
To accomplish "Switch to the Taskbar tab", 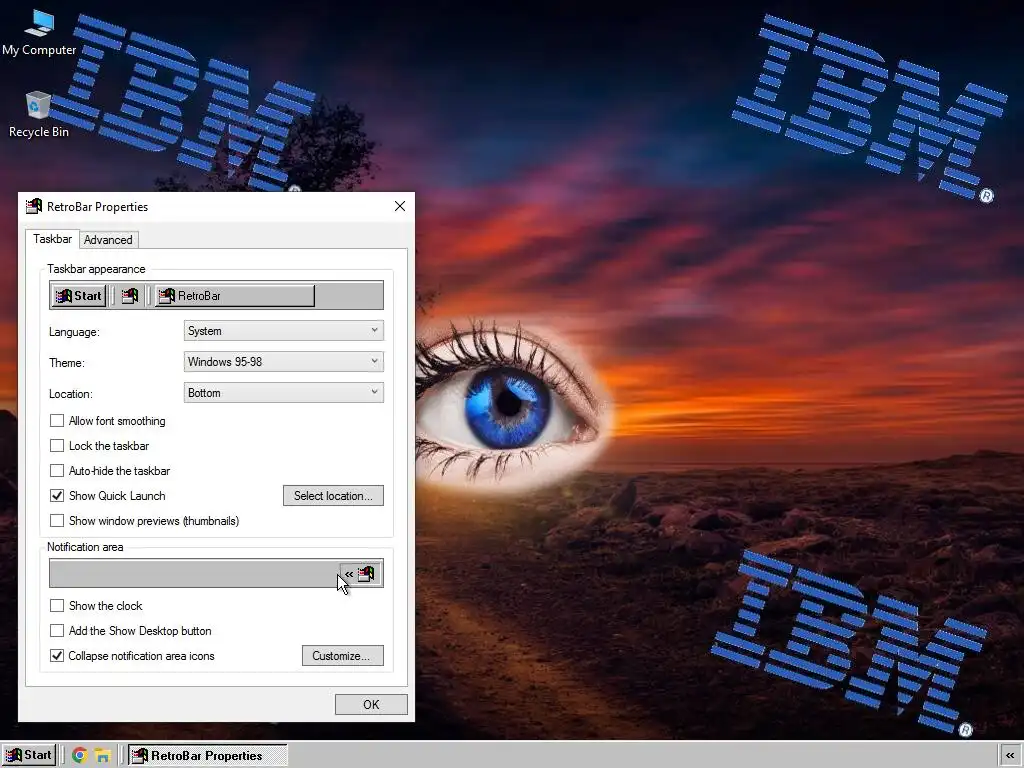I will click(x=52, y=239).
